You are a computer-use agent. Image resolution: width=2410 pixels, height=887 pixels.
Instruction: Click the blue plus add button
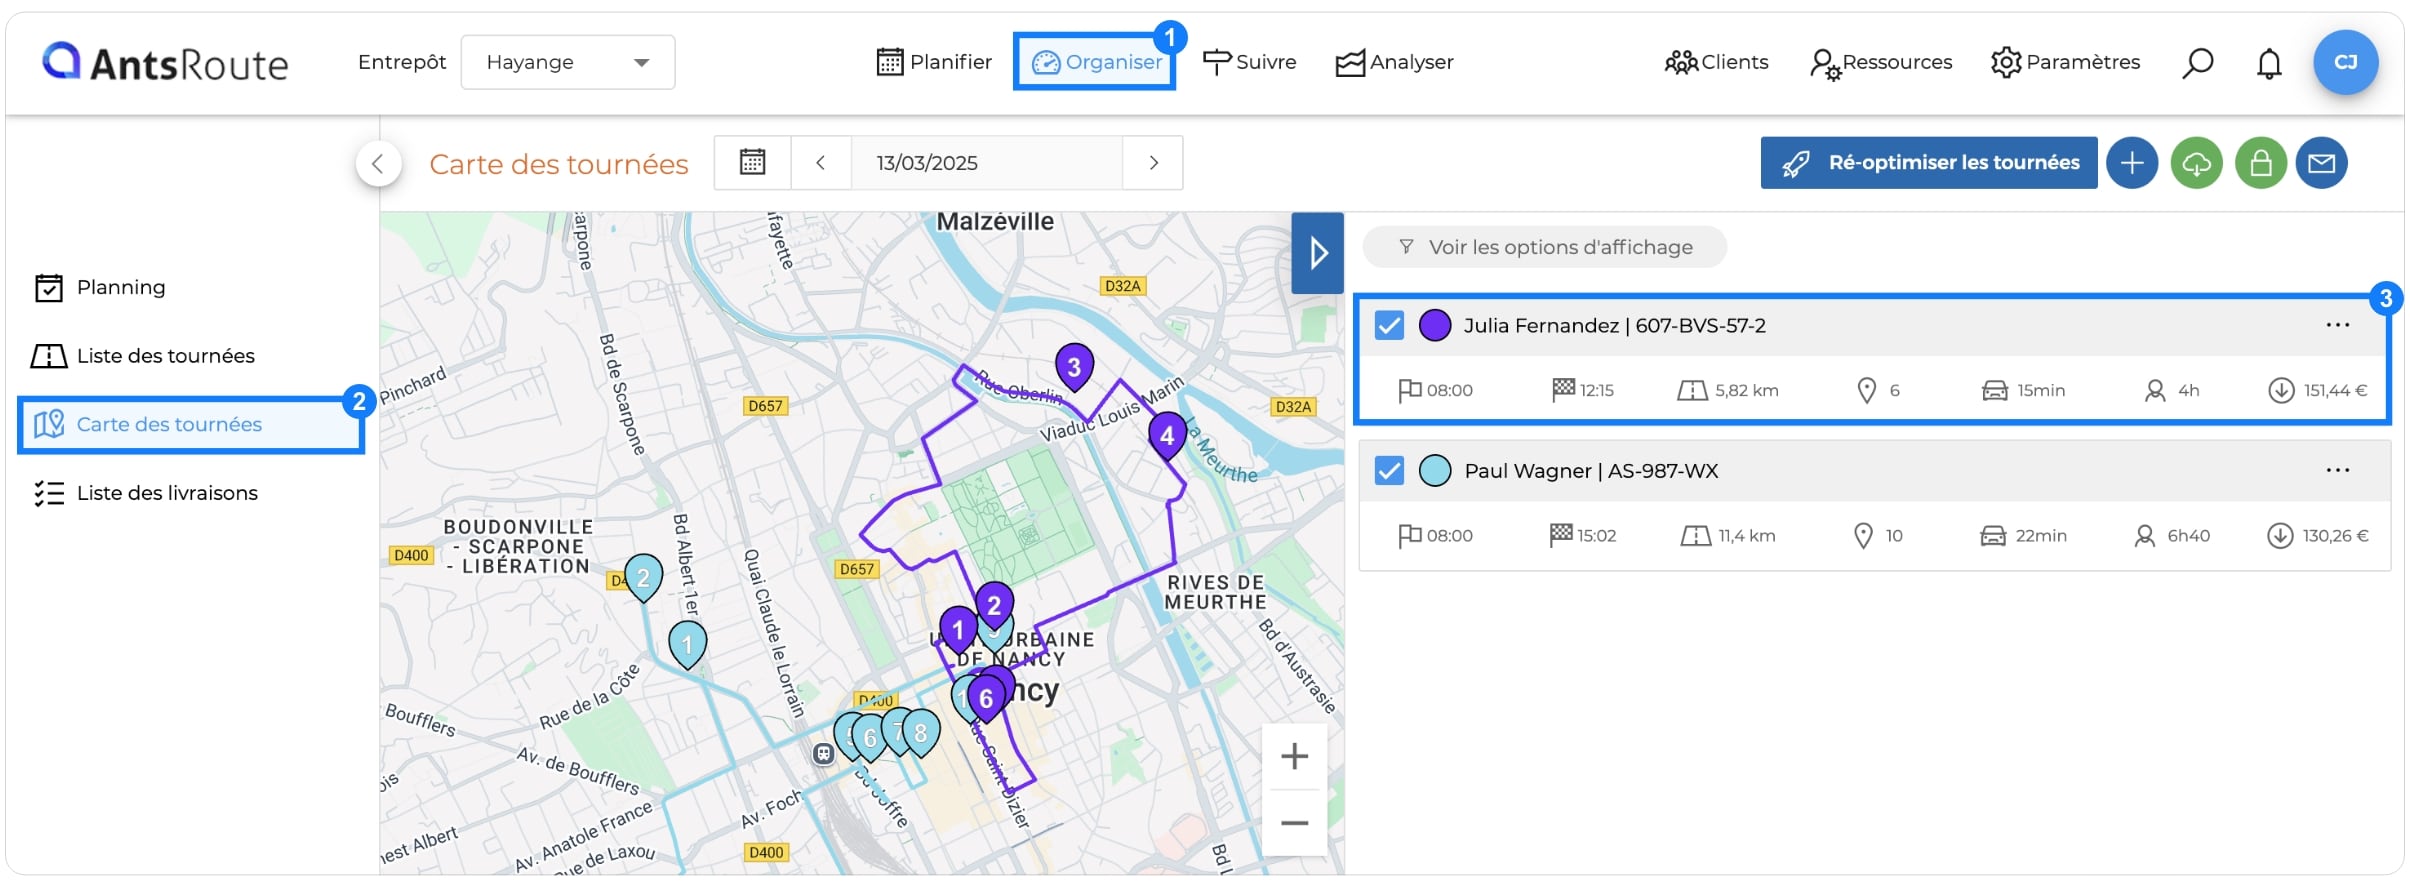[2132, 162]
